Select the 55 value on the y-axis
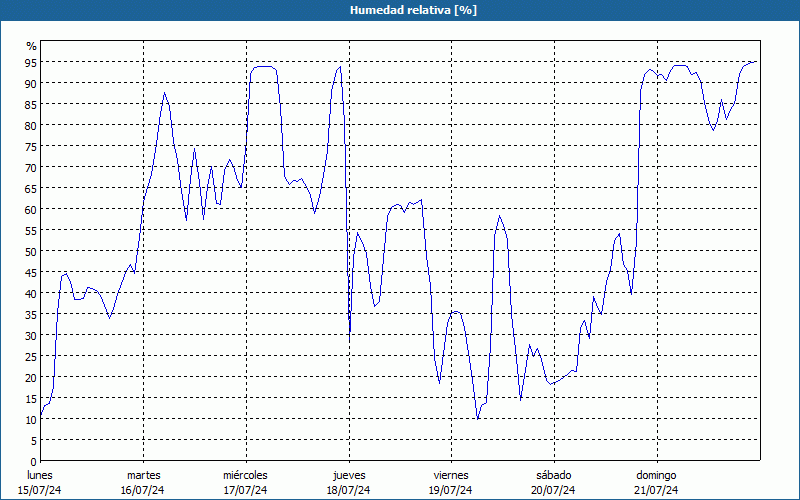The height and width of the screenshot is (500, 800). tap(31, 231)
